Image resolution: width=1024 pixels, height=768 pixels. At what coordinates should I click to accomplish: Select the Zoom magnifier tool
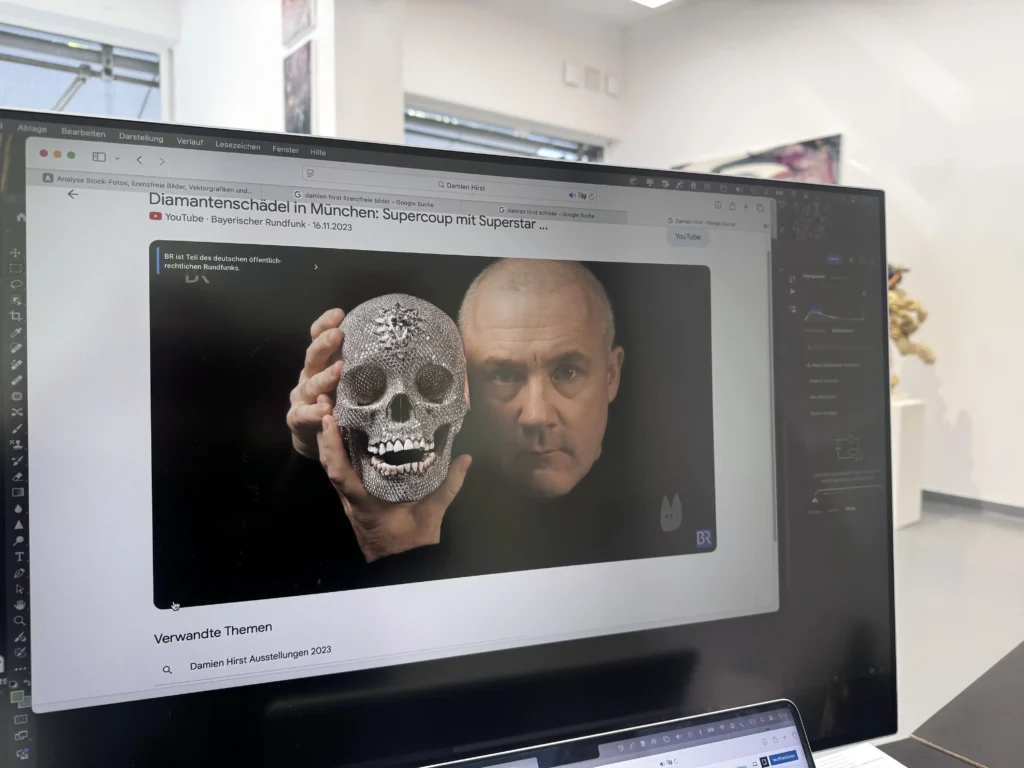[20, 620]
